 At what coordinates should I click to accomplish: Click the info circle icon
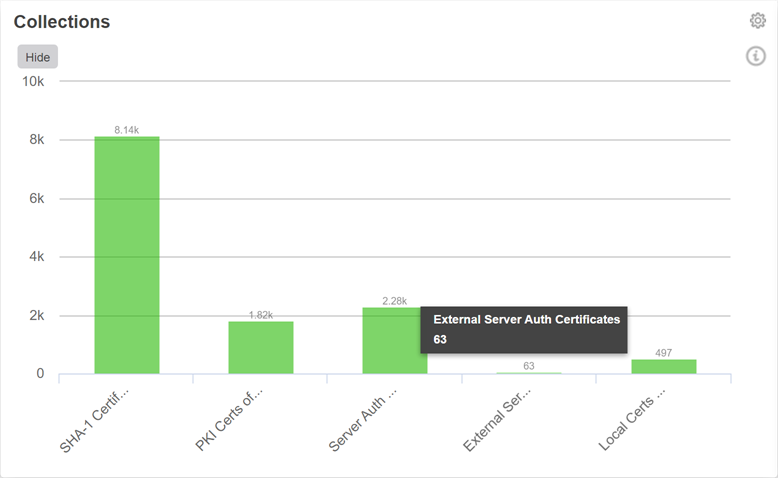coord(756,56)
